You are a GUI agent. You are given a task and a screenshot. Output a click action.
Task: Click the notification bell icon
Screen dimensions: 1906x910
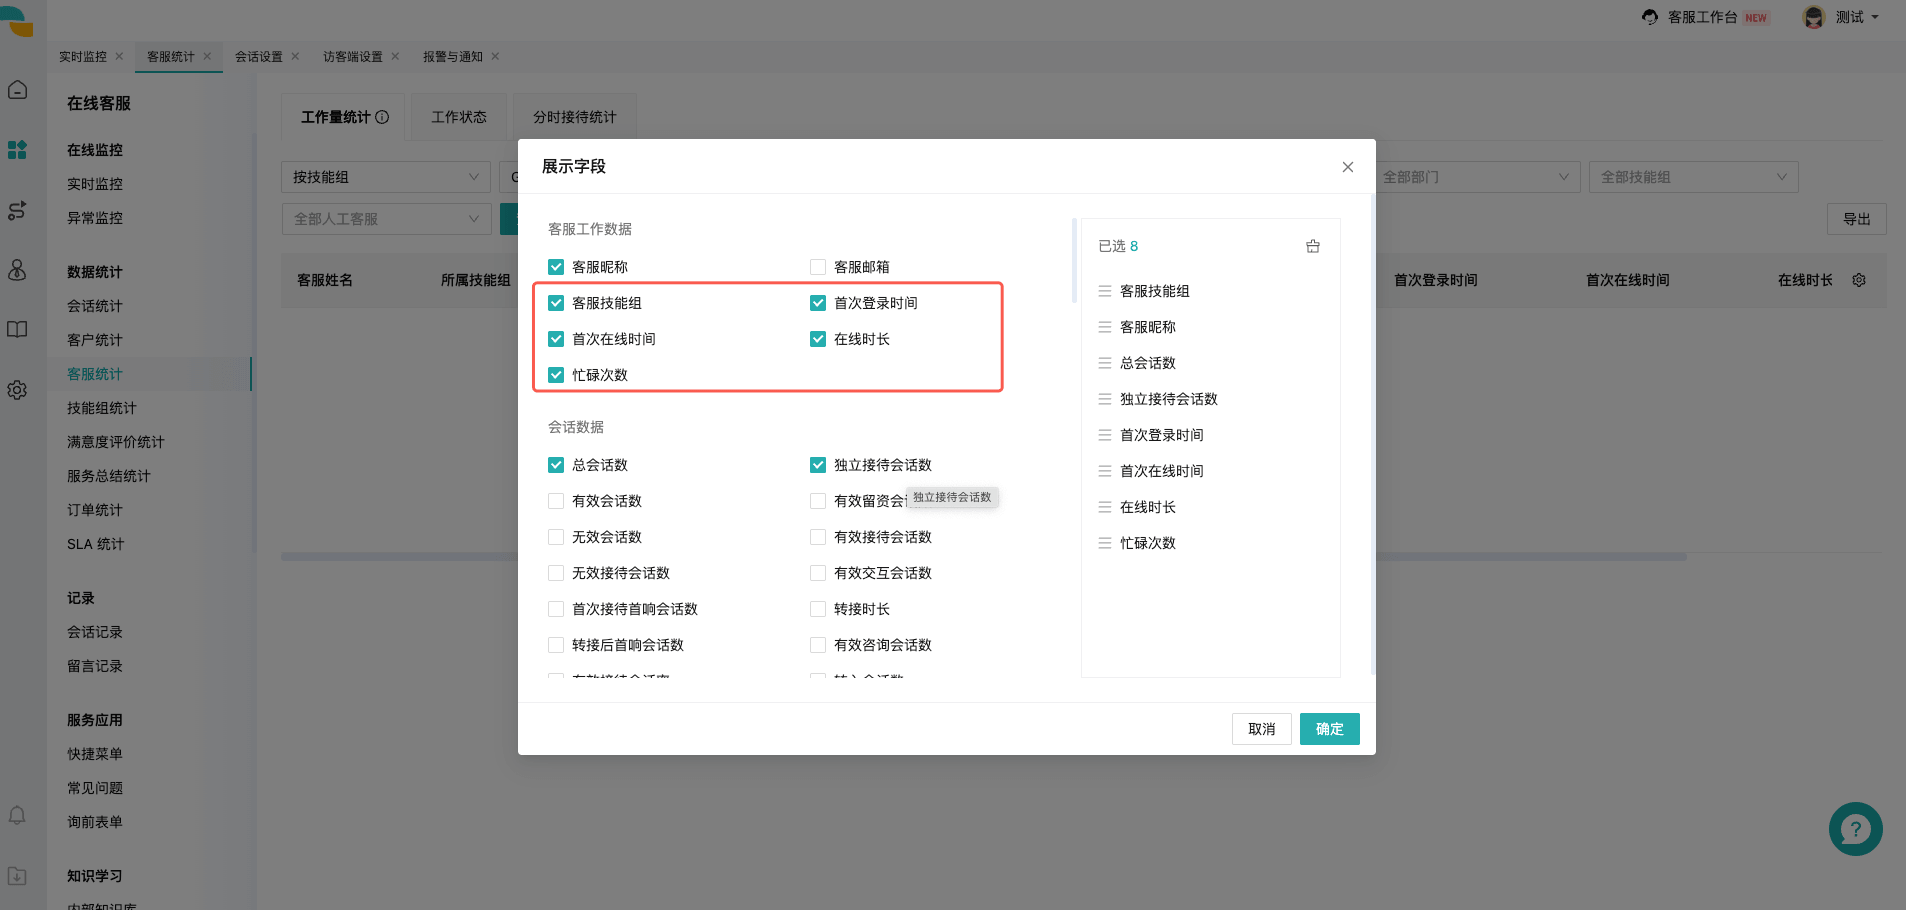pyautogui.click(x=17, y=815)
